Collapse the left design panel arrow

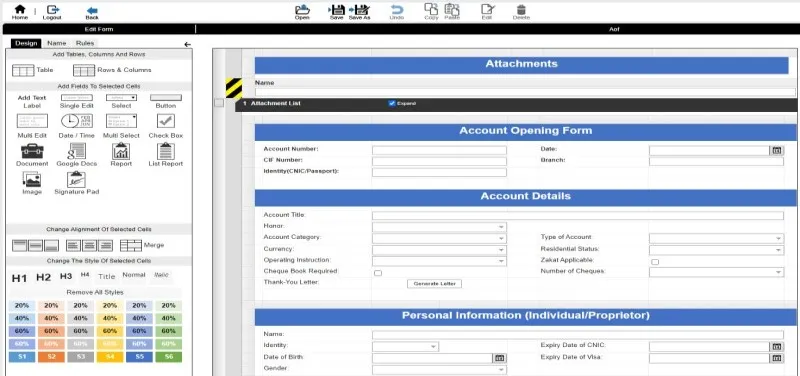click(x=187, y=44)
